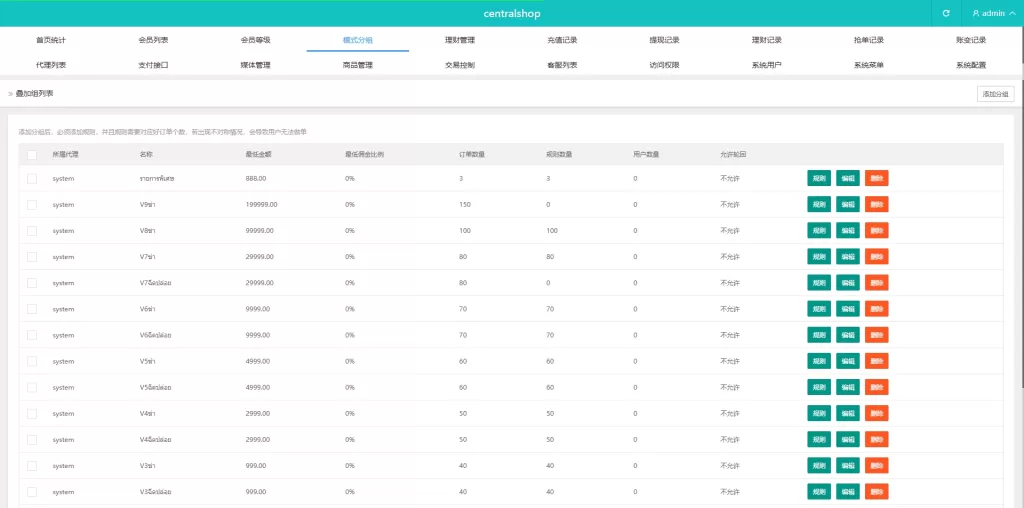Click the orange 删除 button for the 888.00 row
Image resolution: width=1024 pixels, height=508 pixels.
click(x=876, y=178)
